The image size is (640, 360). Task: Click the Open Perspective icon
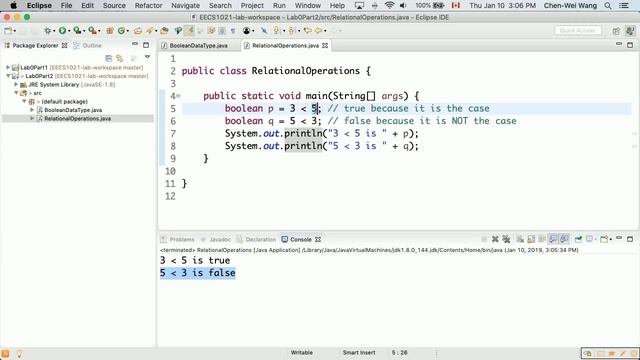[x=616, y=31]
